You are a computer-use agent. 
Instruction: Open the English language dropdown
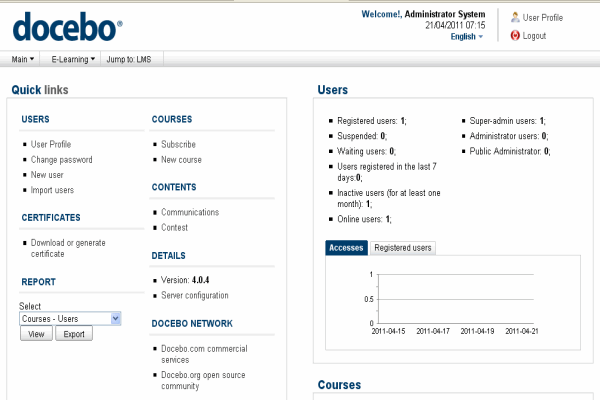467,36
